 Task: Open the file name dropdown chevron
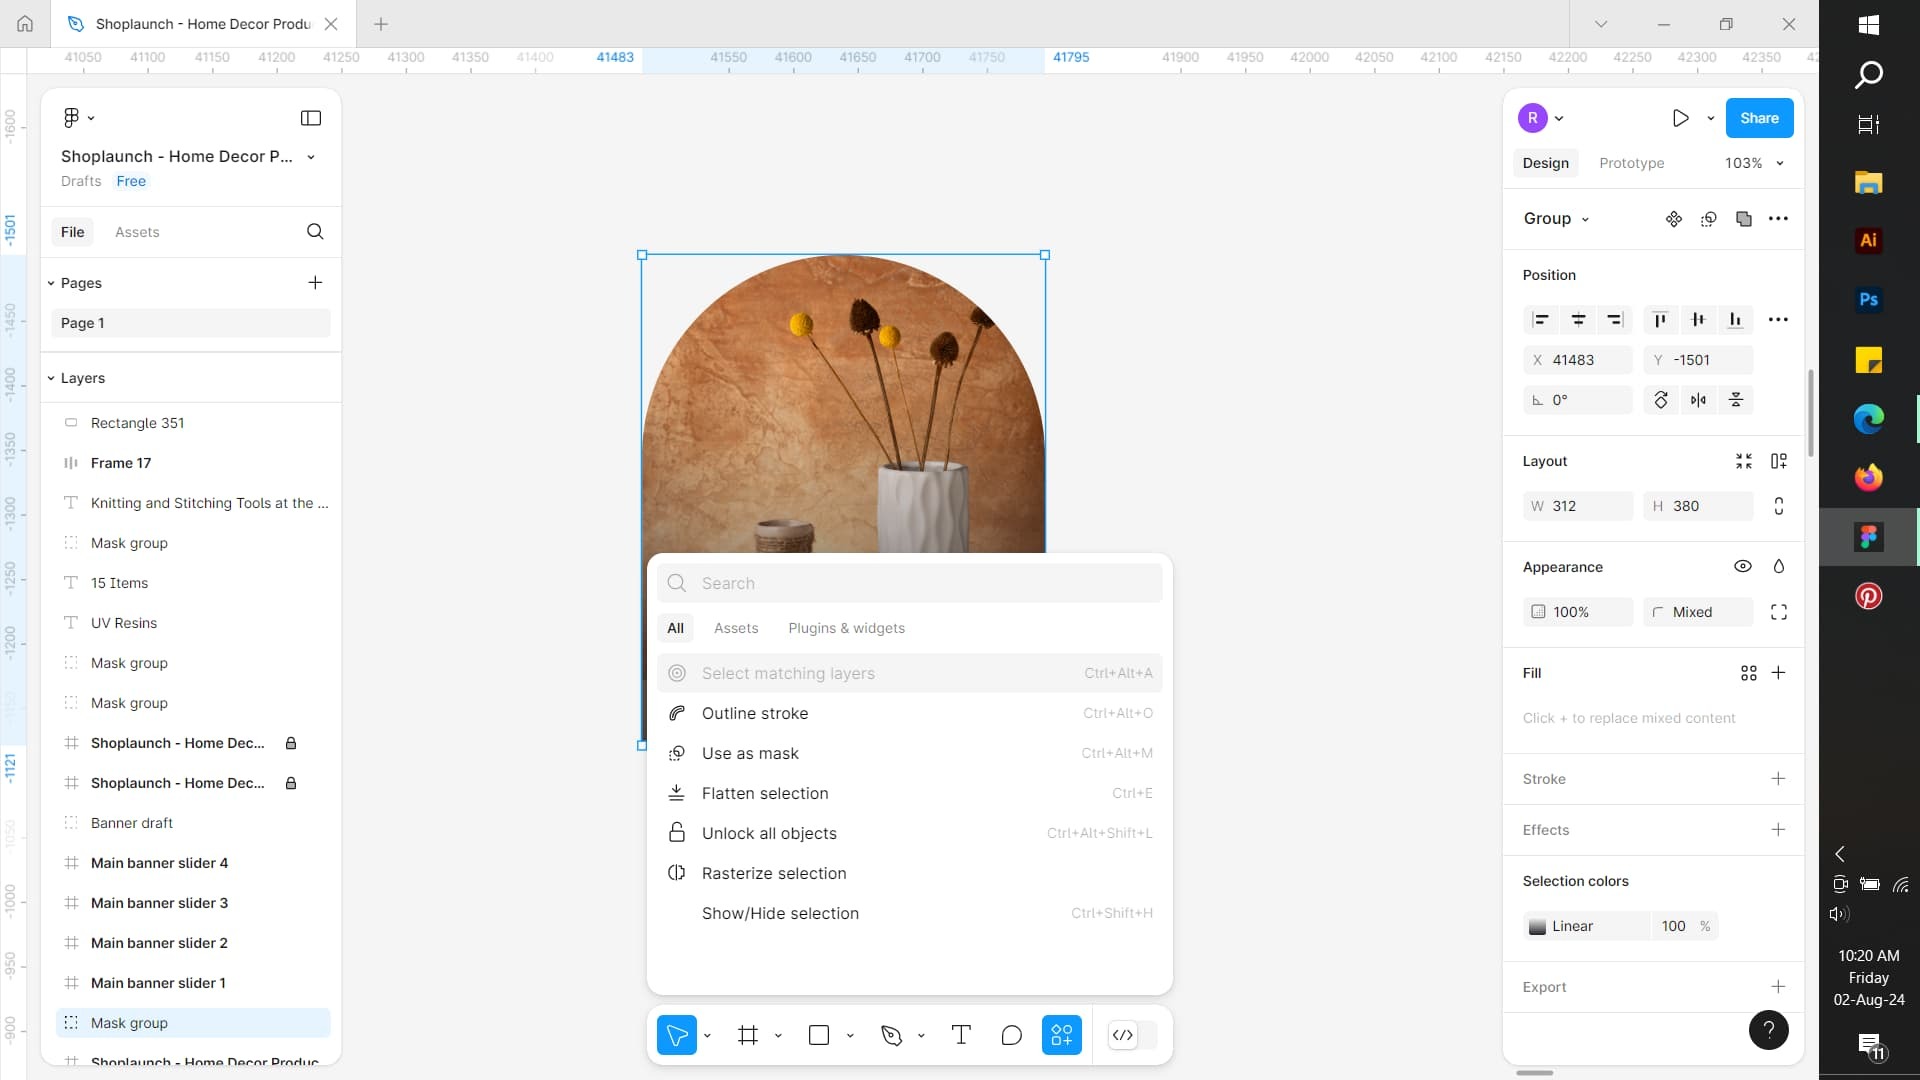coord(311,157)
